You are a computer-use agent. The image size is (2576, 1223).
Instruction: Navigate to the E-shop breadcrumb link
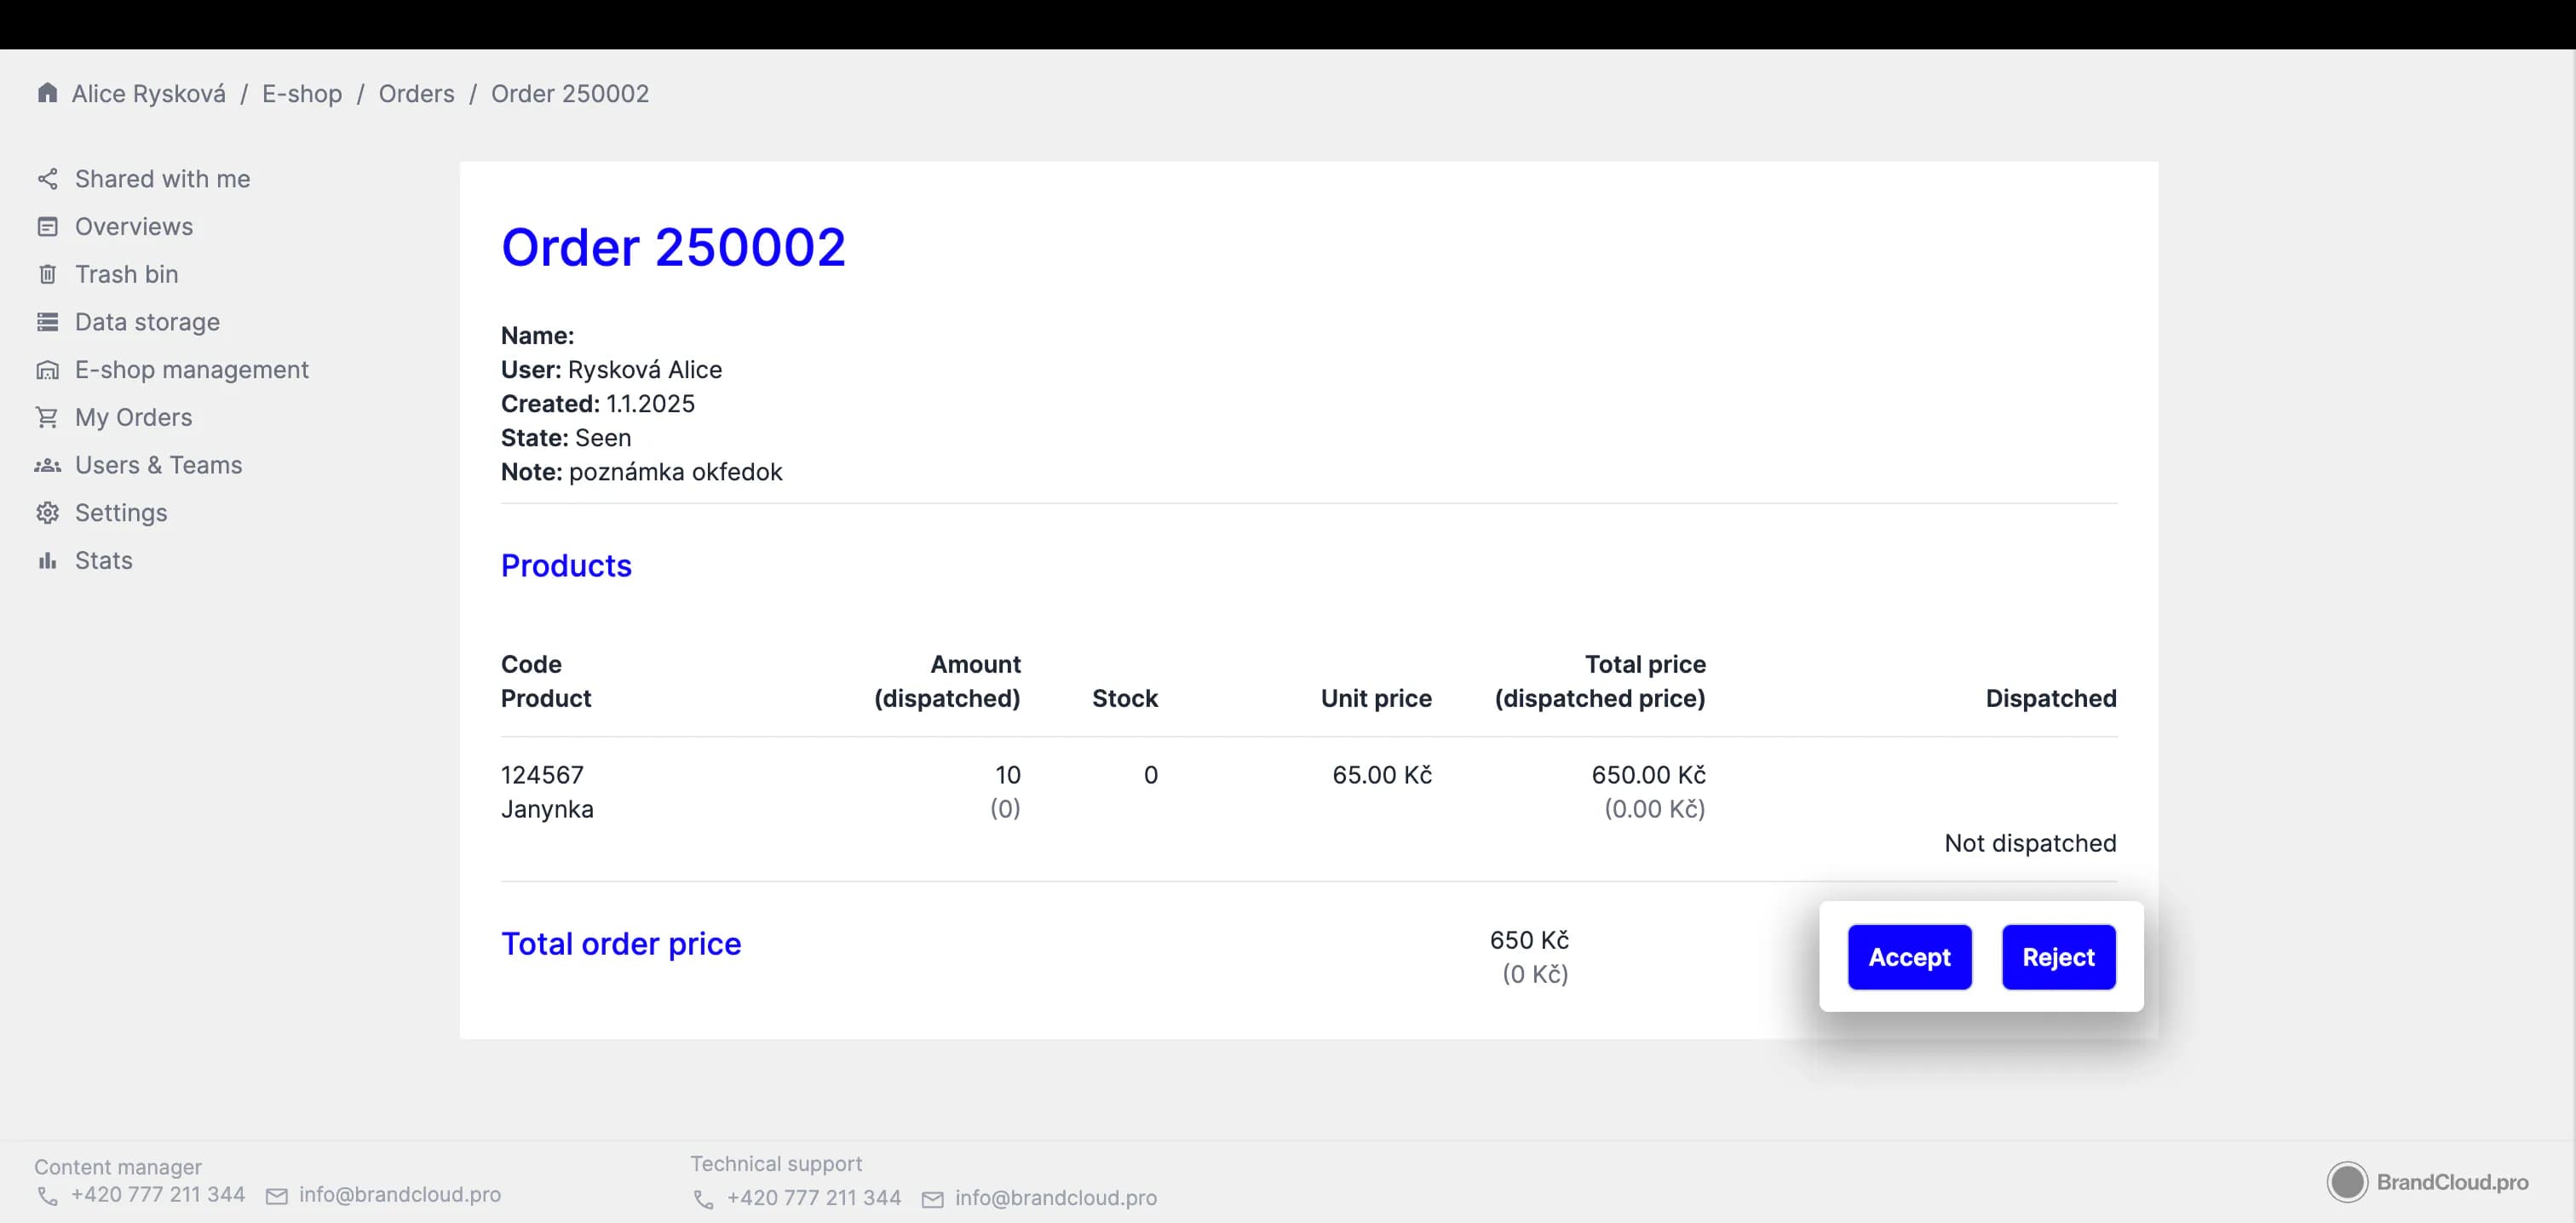[x=301, y=94]
